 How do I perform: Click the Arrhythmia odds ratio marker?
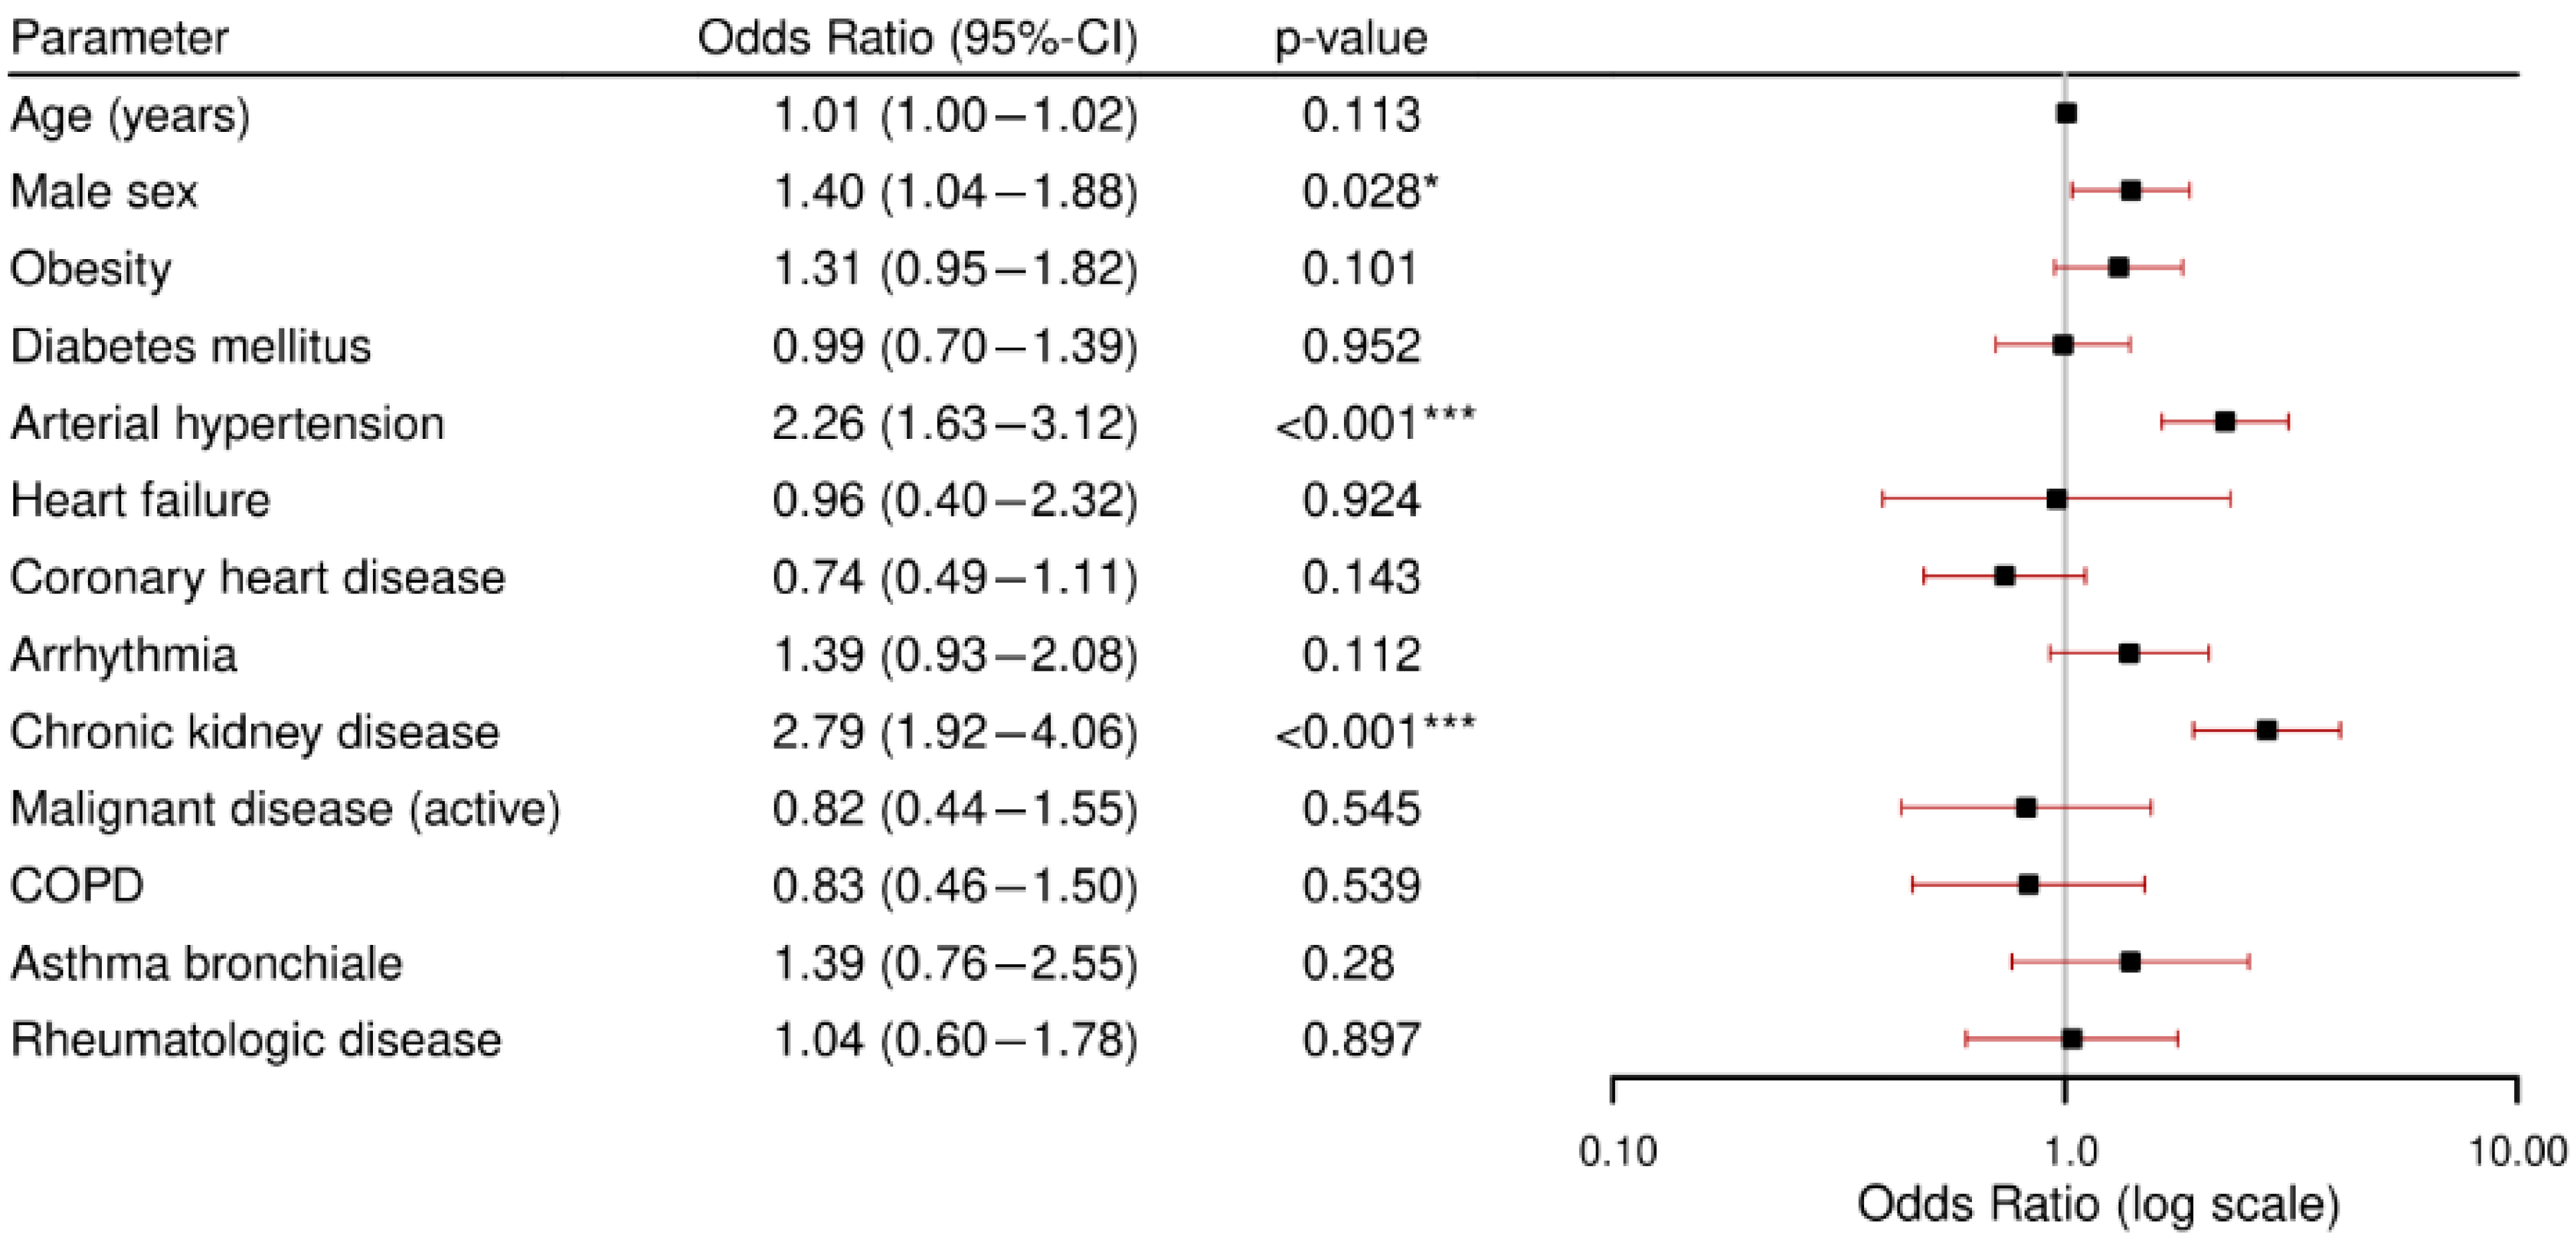(2129, 653)
